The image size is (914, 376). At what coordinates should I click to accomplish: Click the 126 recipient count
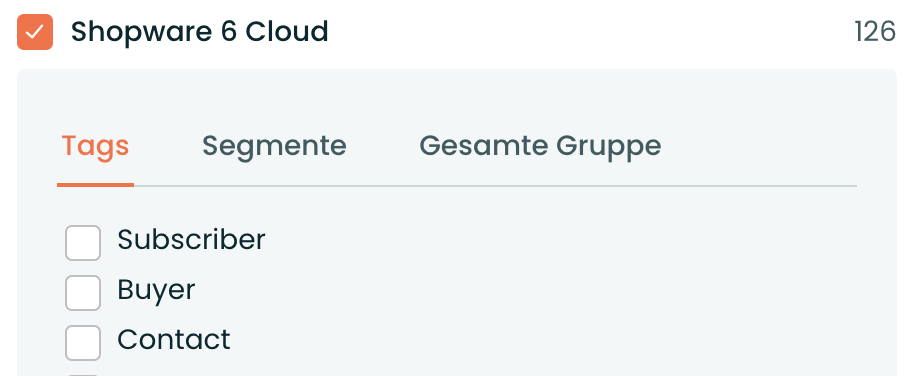875,32
